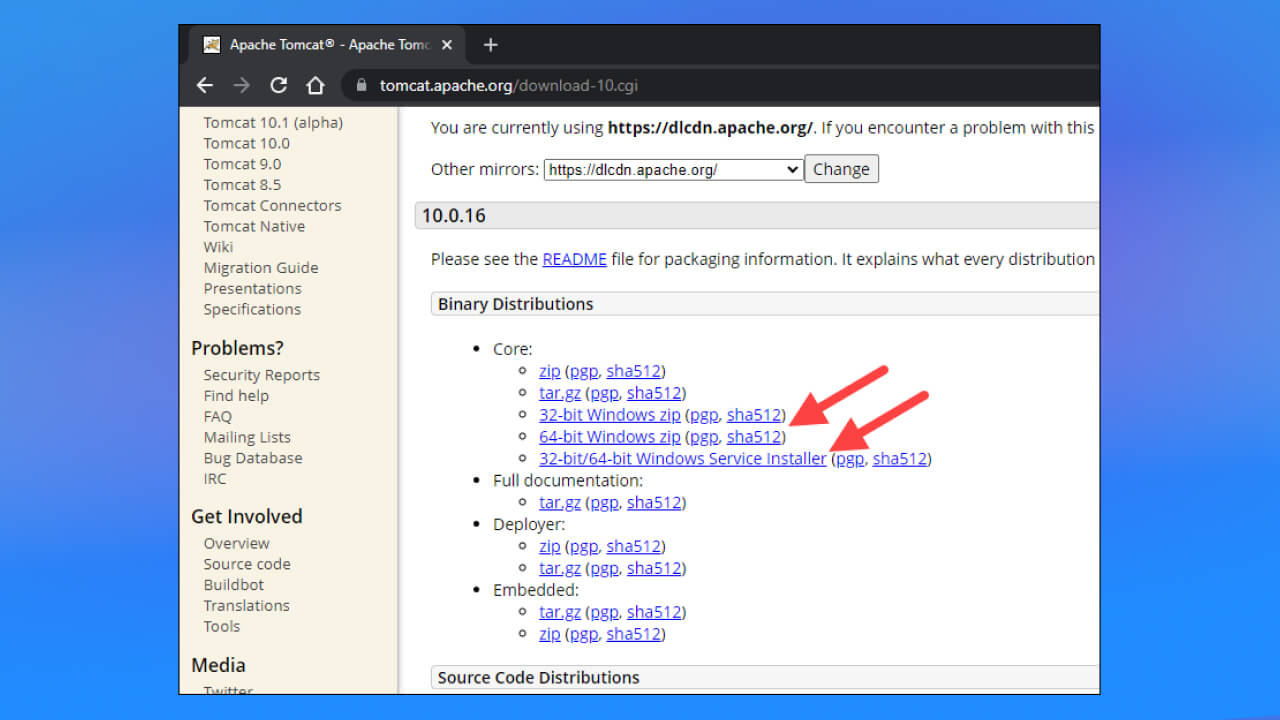Open Find help link
The image size is (1280, 720).
point(236,396)
